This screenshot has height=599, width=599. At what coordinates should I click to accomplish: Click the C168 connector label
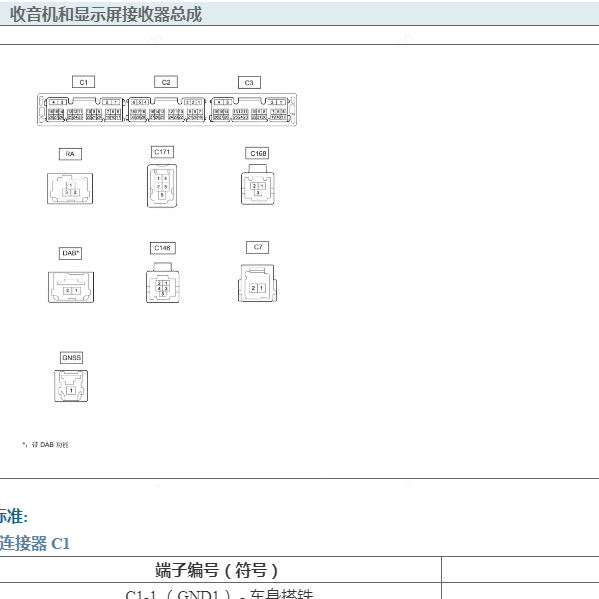click(257, 153)
